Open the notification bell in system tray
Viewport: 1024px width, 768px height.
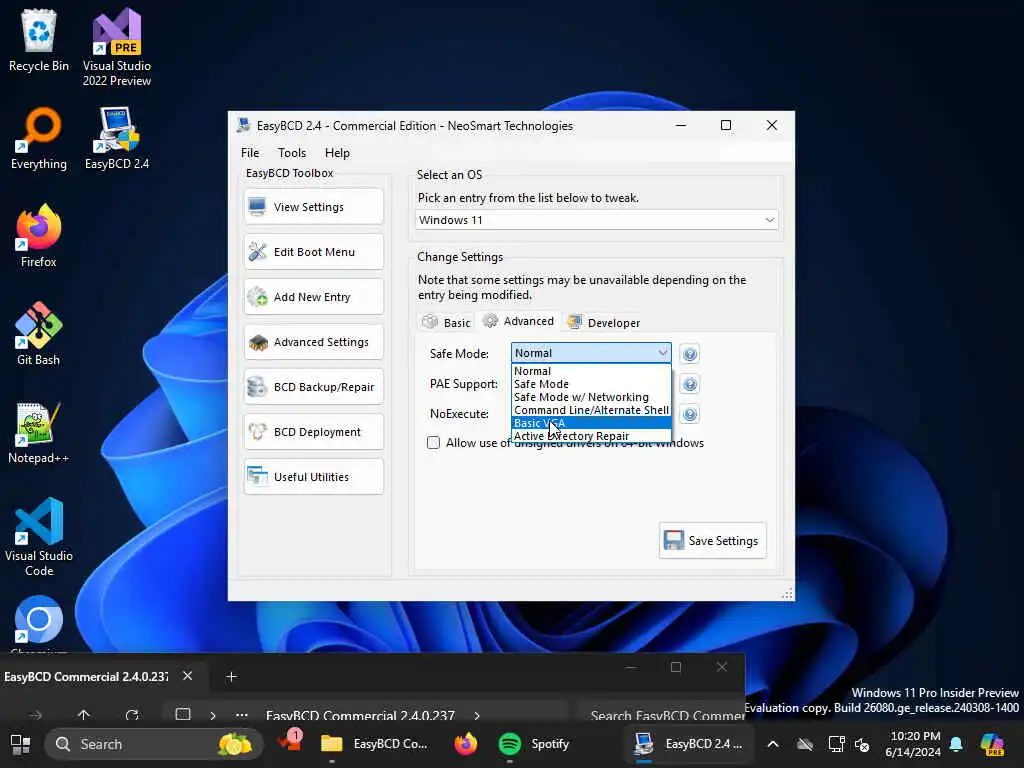coord(956,744)
